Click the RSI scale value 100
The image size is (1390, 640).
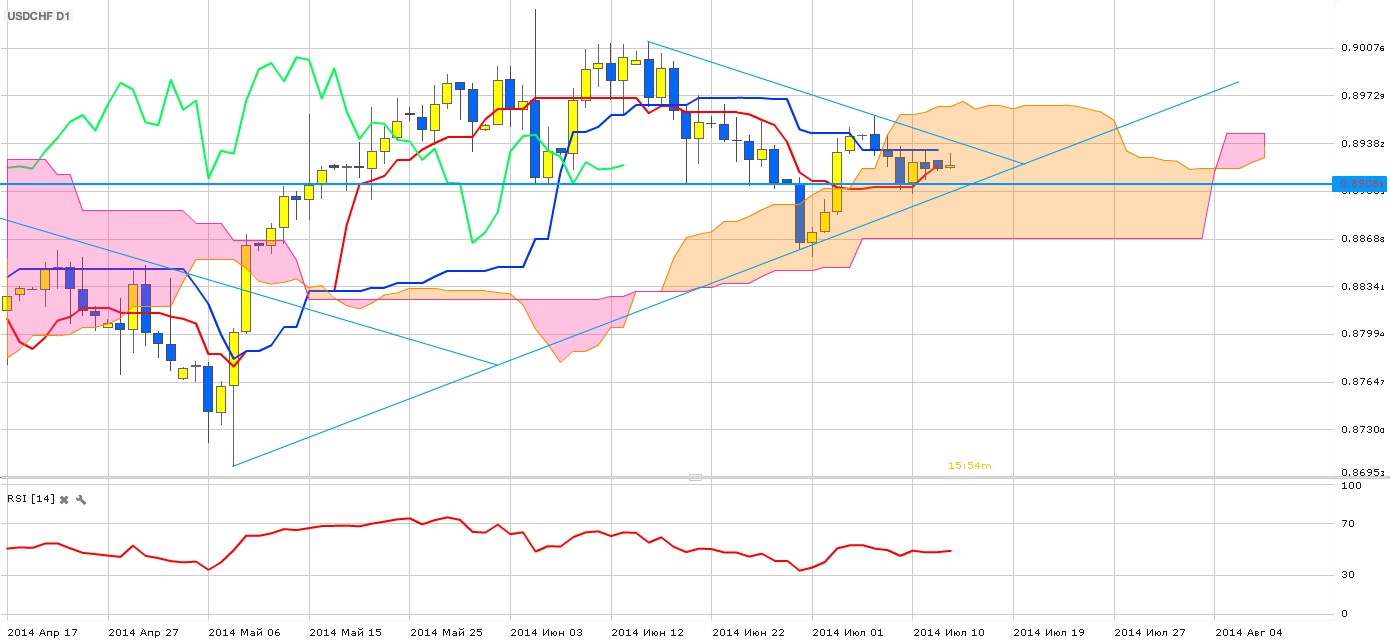(1351, 486)
